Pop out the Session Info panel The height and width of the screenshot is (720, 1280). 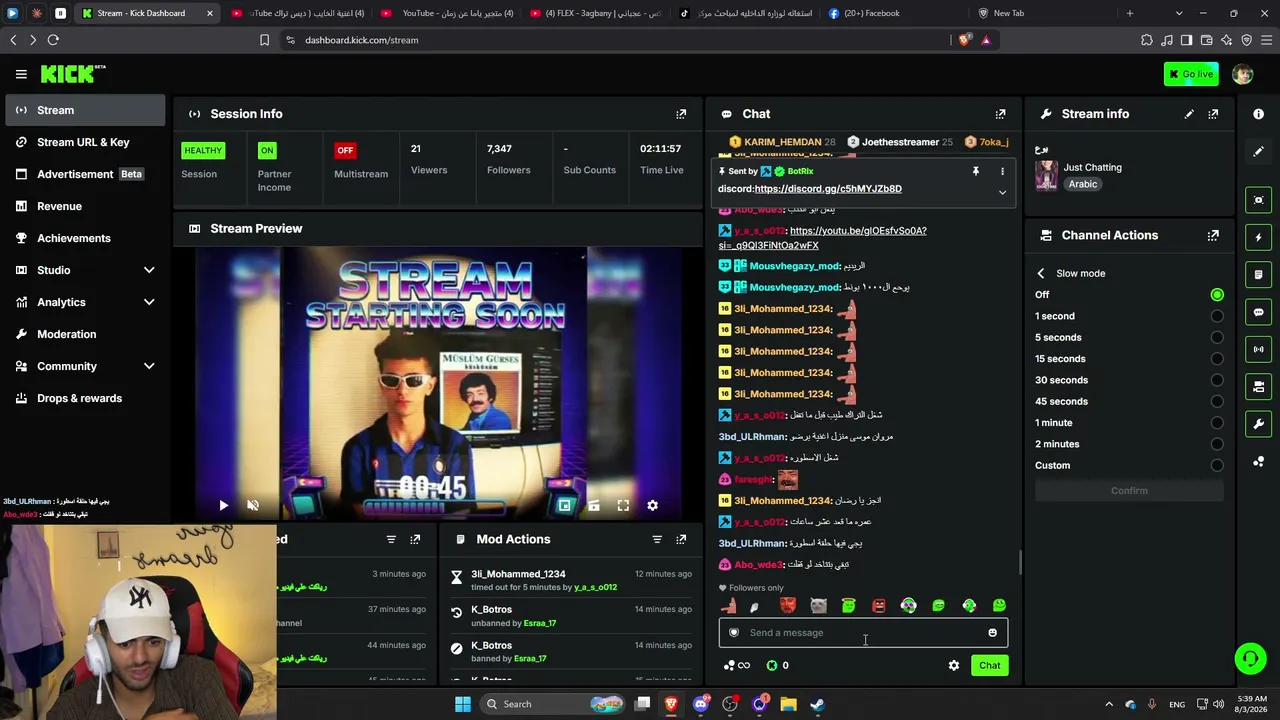(x=681, y=114)
